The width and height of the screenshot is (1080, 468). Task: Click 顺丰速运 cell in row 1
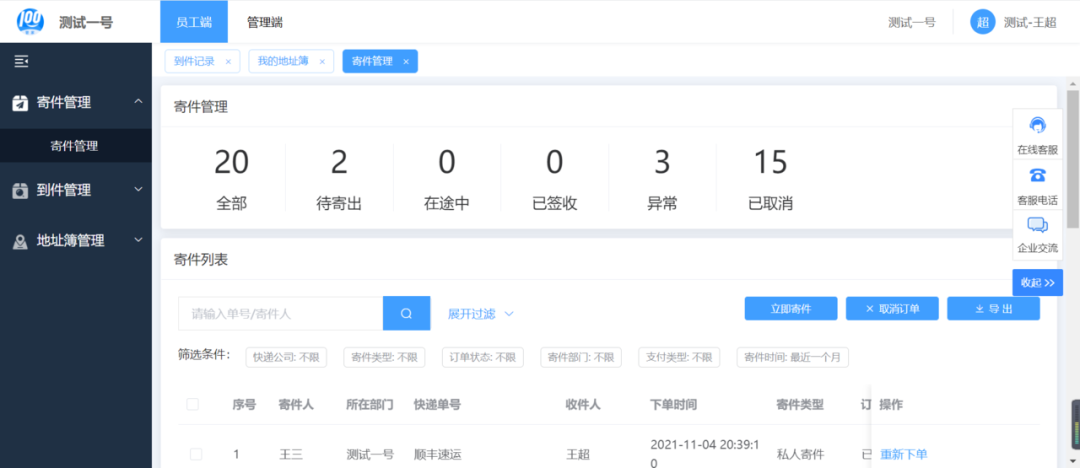coord(437,454)
